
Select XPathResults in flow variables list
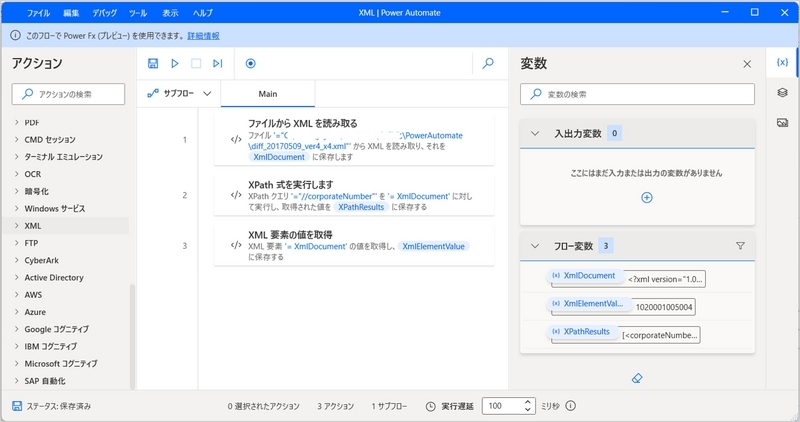(x=582, y=332)
